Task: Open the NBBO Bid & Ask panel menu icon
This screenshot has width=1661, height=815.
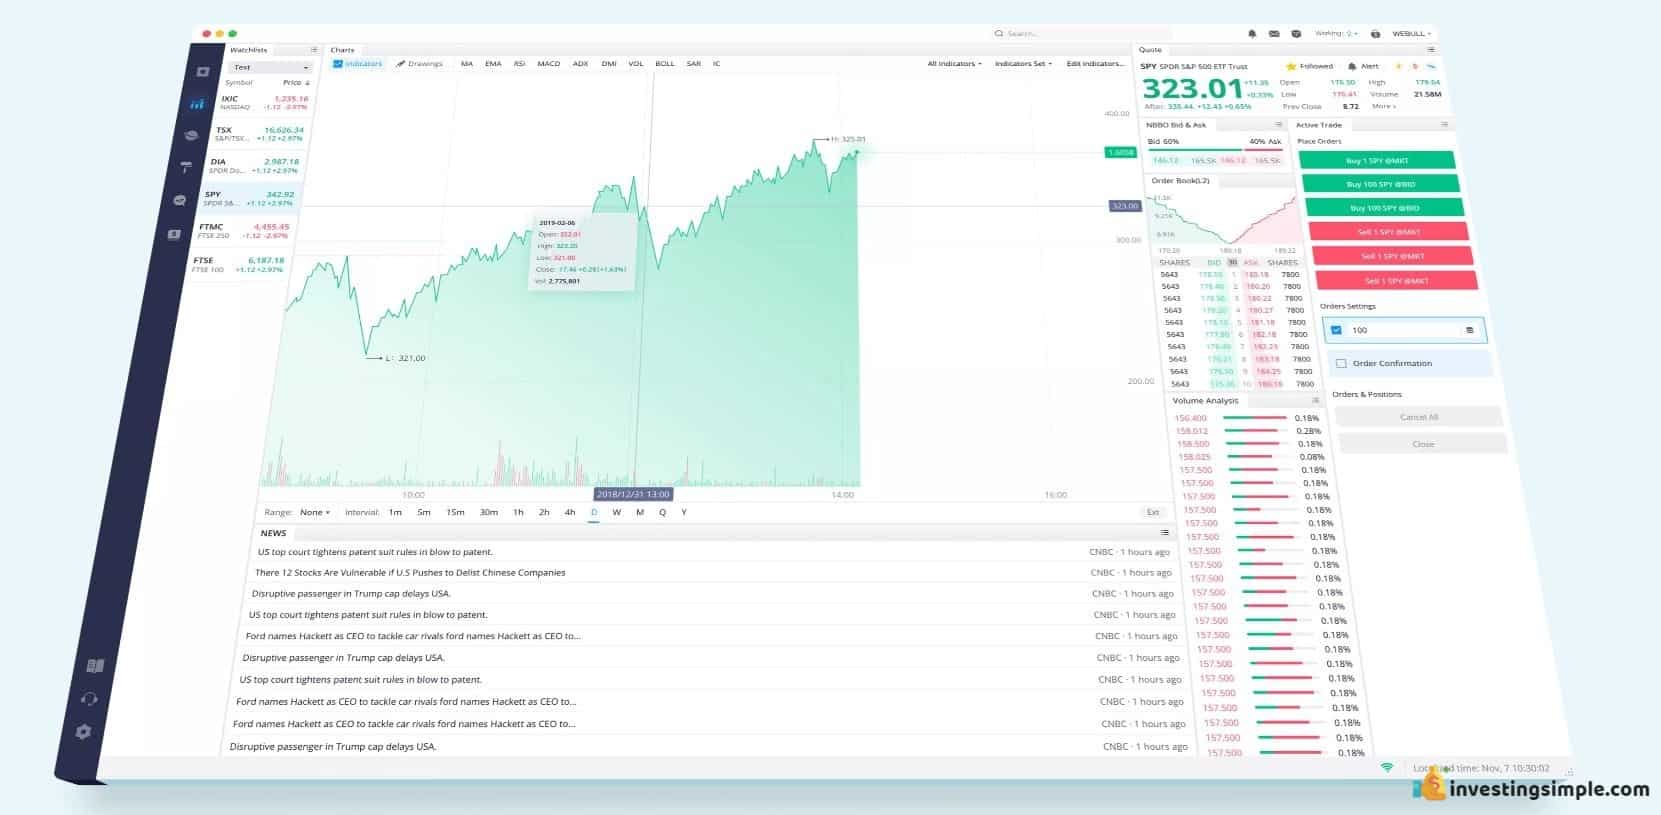Action: (1279, 125)
